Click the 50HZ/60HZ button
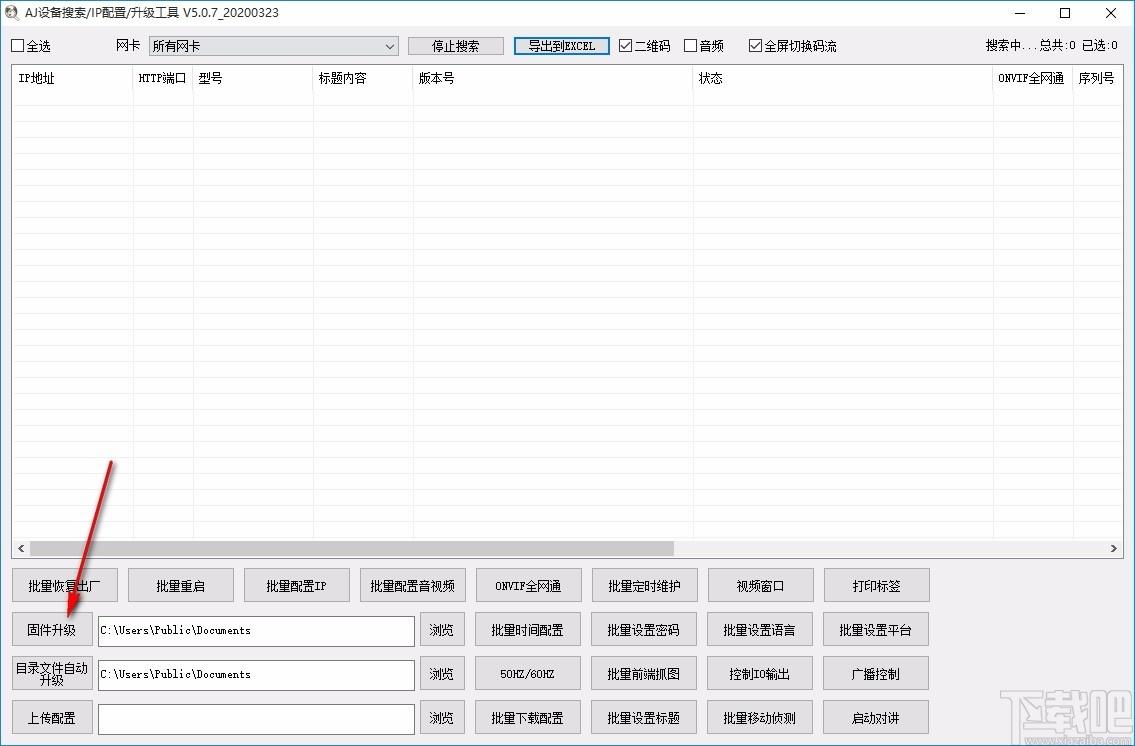1135x746 pixels. tap(527, 674)
